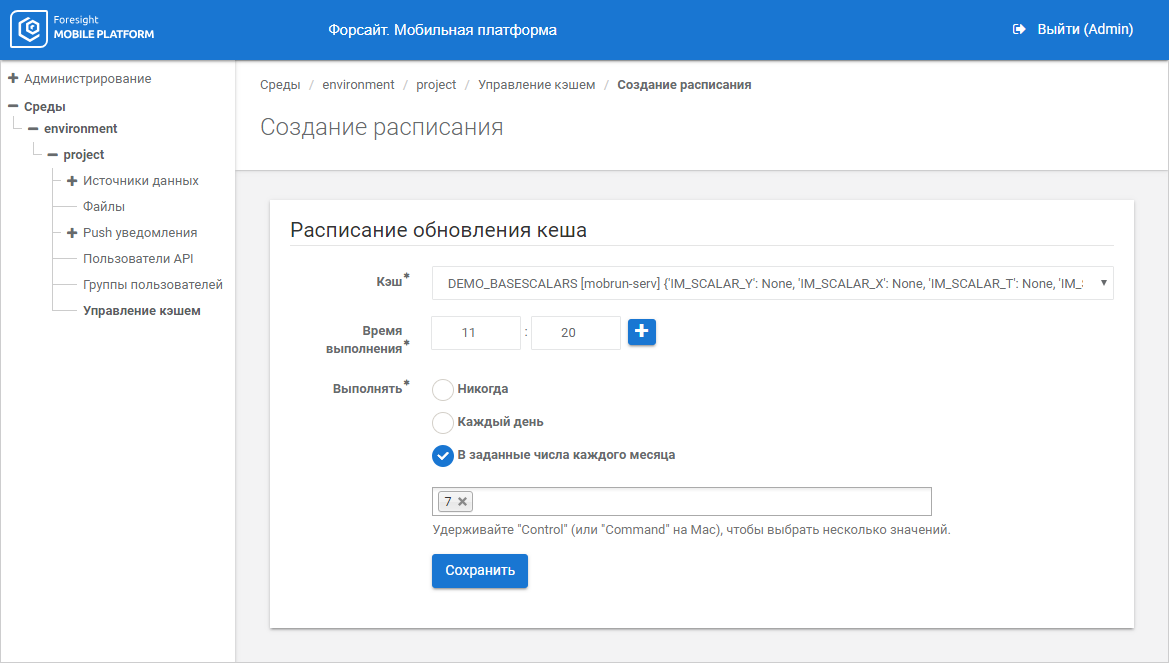Viewport: 1169px width, 663px height.
Task: Select В заданные числа каждого месяца option
Action: pyautogui.click(x=443, y=455)
